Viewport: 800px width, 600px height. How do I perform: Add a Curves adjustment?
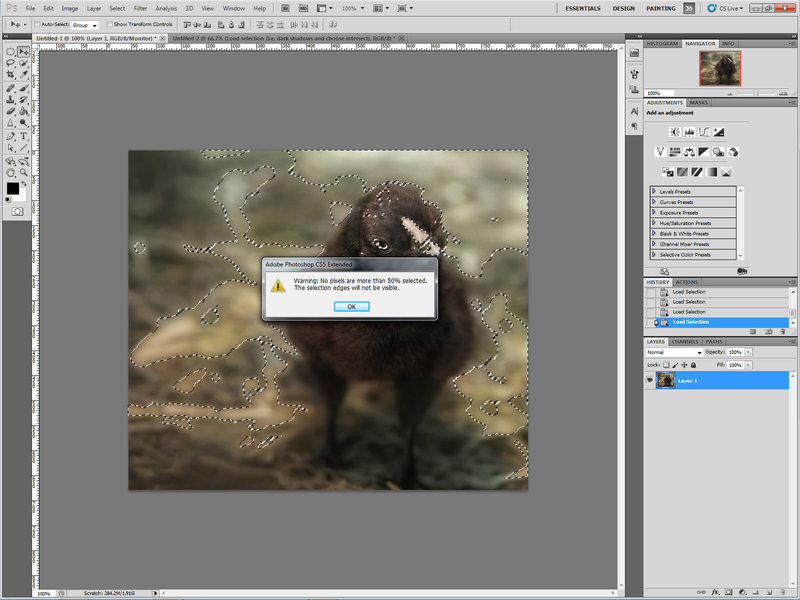pos(704,132)
